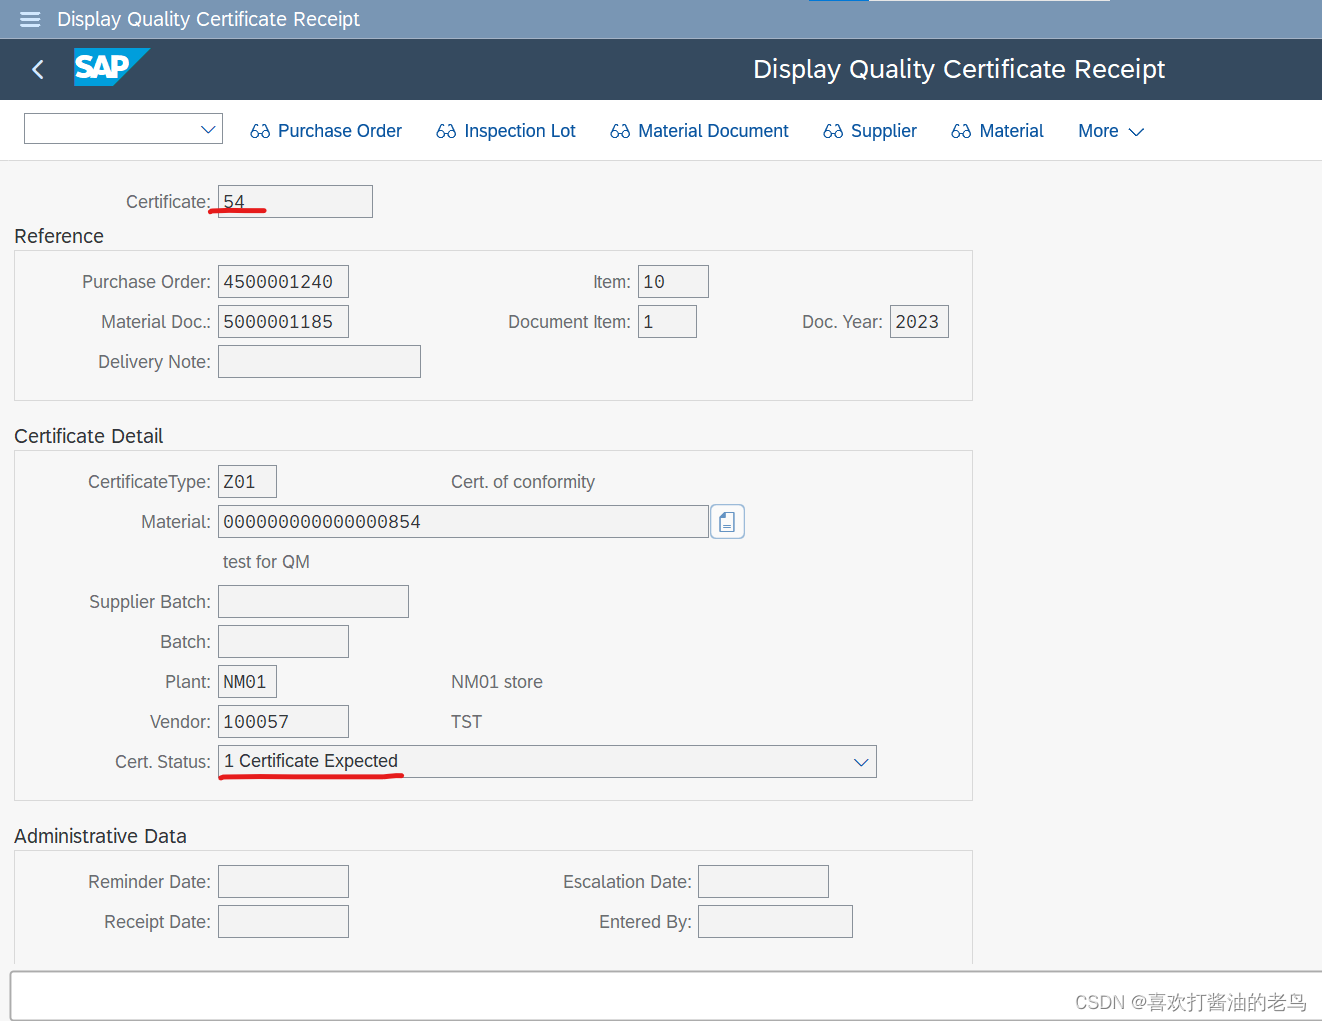This screenshot has width=1322, height=1021.
Task: Open the empty combo box in the toolbar
Action: 122,129
